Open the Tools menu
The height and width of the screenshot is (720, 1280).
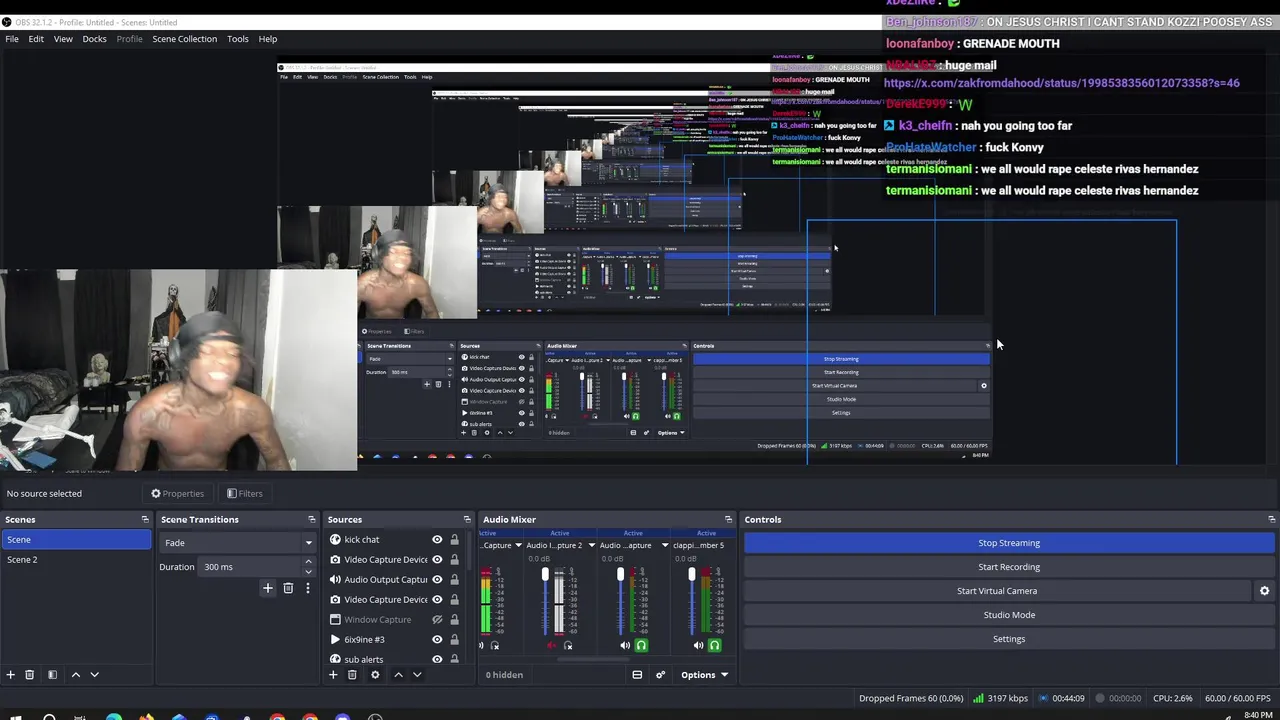point(238,39)
